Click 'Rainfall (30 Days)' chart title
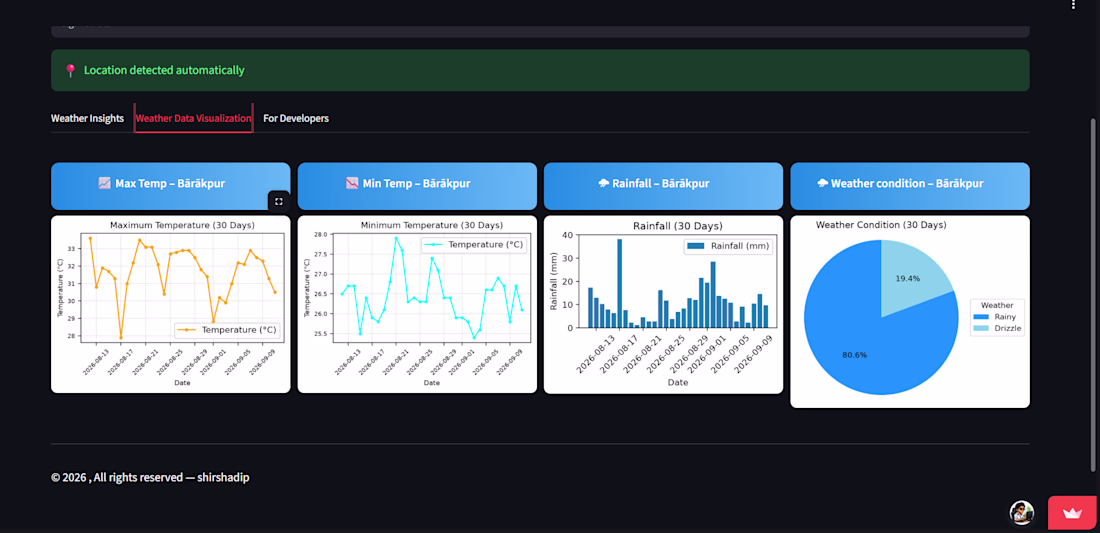The height and width of the screenshot is (533, 1100). click(678, 226)
